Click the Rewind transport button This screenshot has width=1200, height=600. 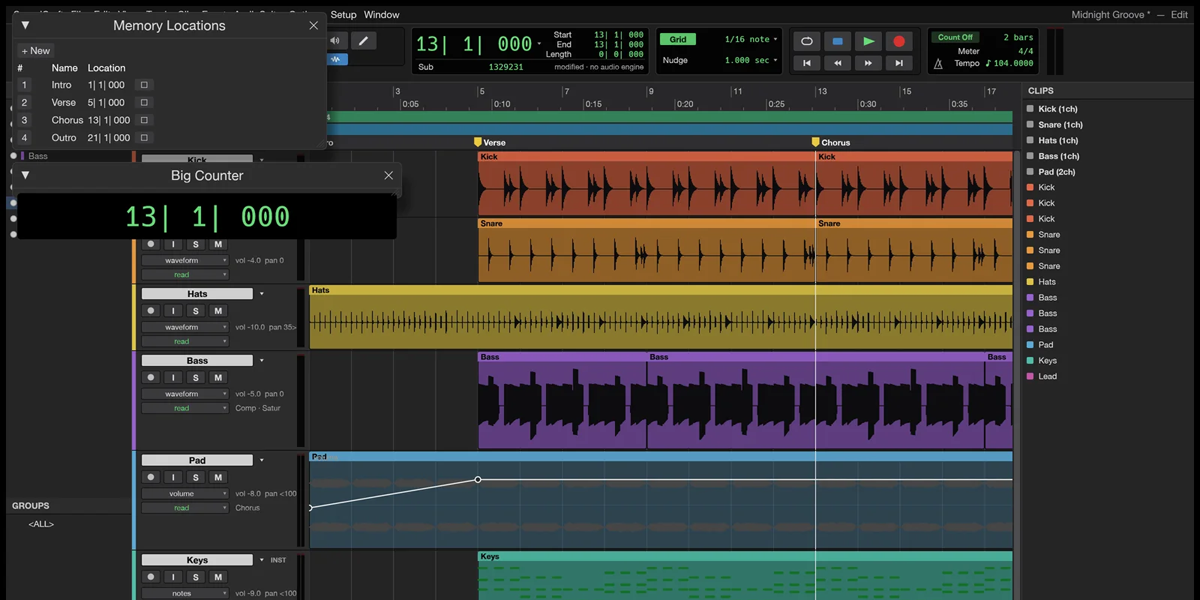(838, 63)
